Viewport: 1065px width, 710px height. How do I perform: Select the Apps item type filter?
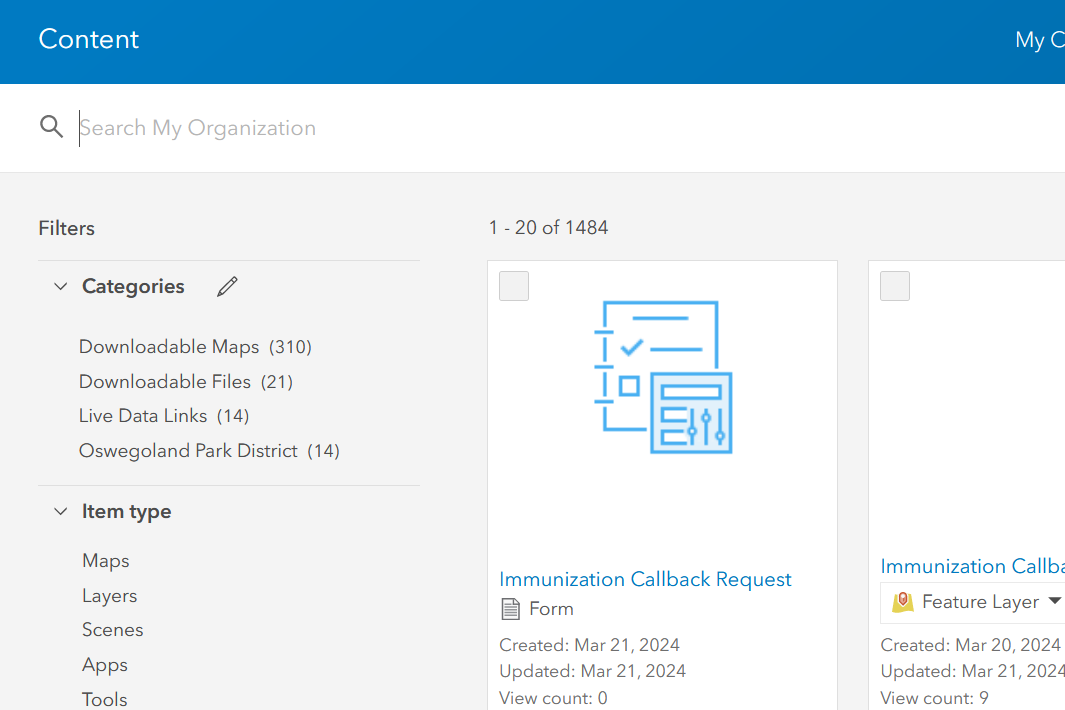pyautogui.click(x=104, y=664)
